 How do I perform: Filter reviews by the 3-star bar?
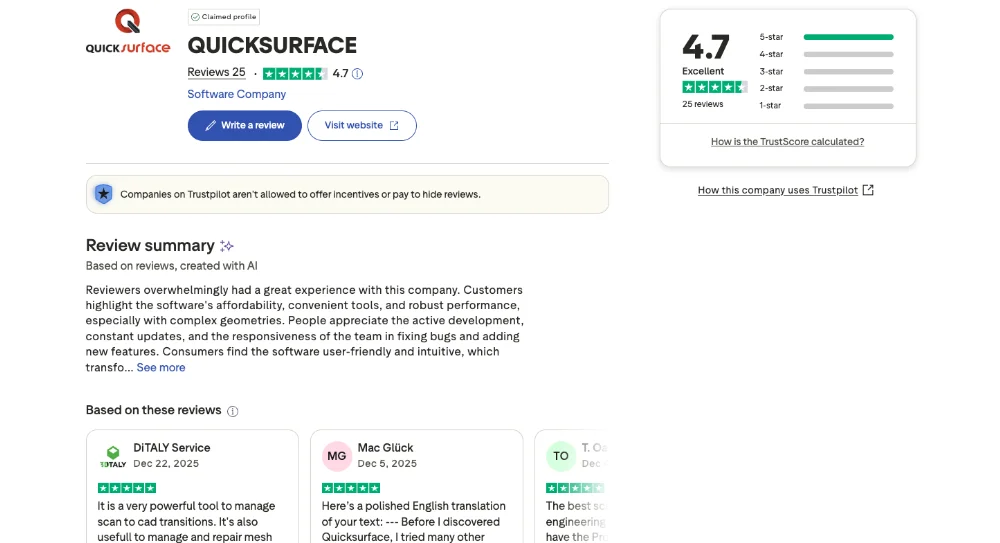click(848, 71)
